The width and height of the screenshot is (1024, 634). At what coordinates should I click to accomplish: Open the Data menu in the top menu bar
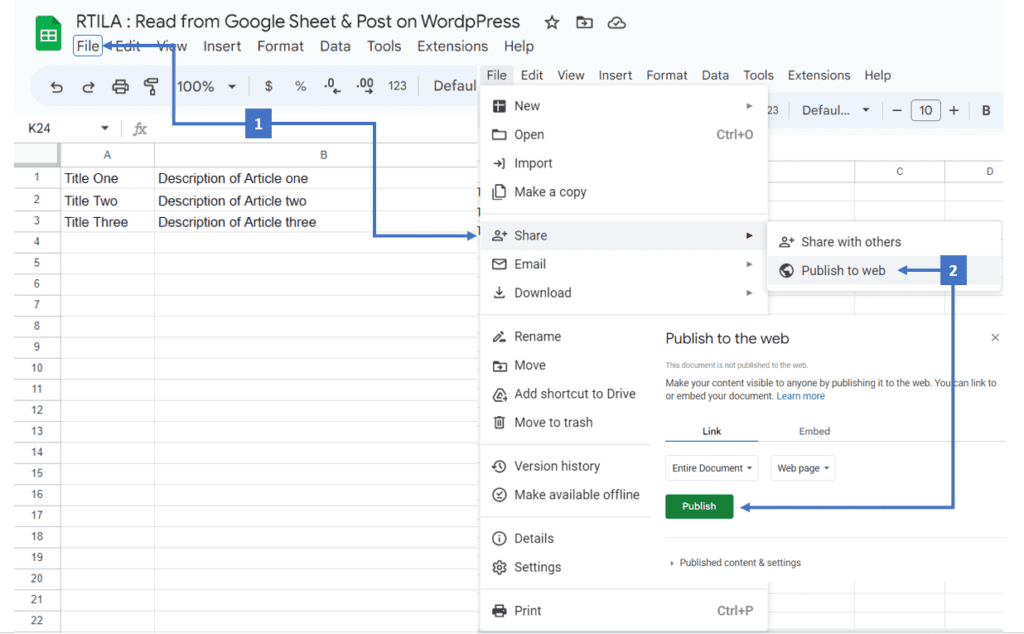coord(335,46)
